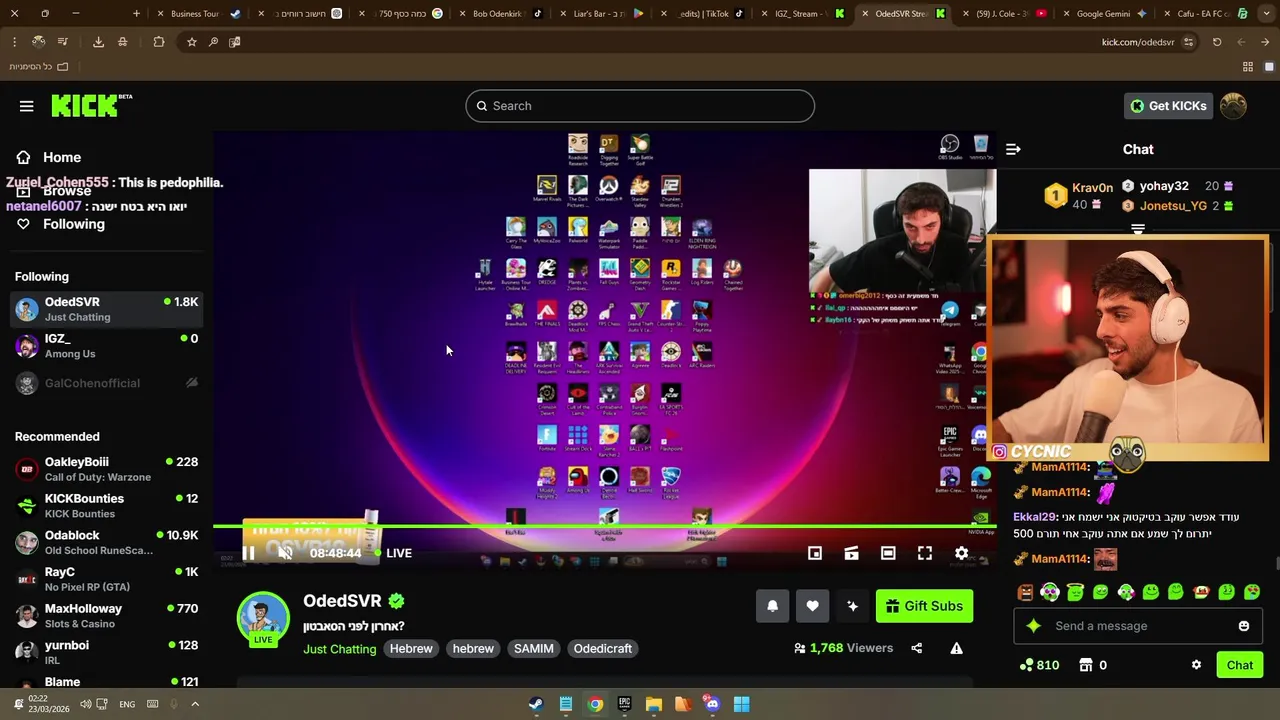Toggle theater mode in the player
Screen dimensions: 1280x720
pyautogui.click(x=888, y=553)
